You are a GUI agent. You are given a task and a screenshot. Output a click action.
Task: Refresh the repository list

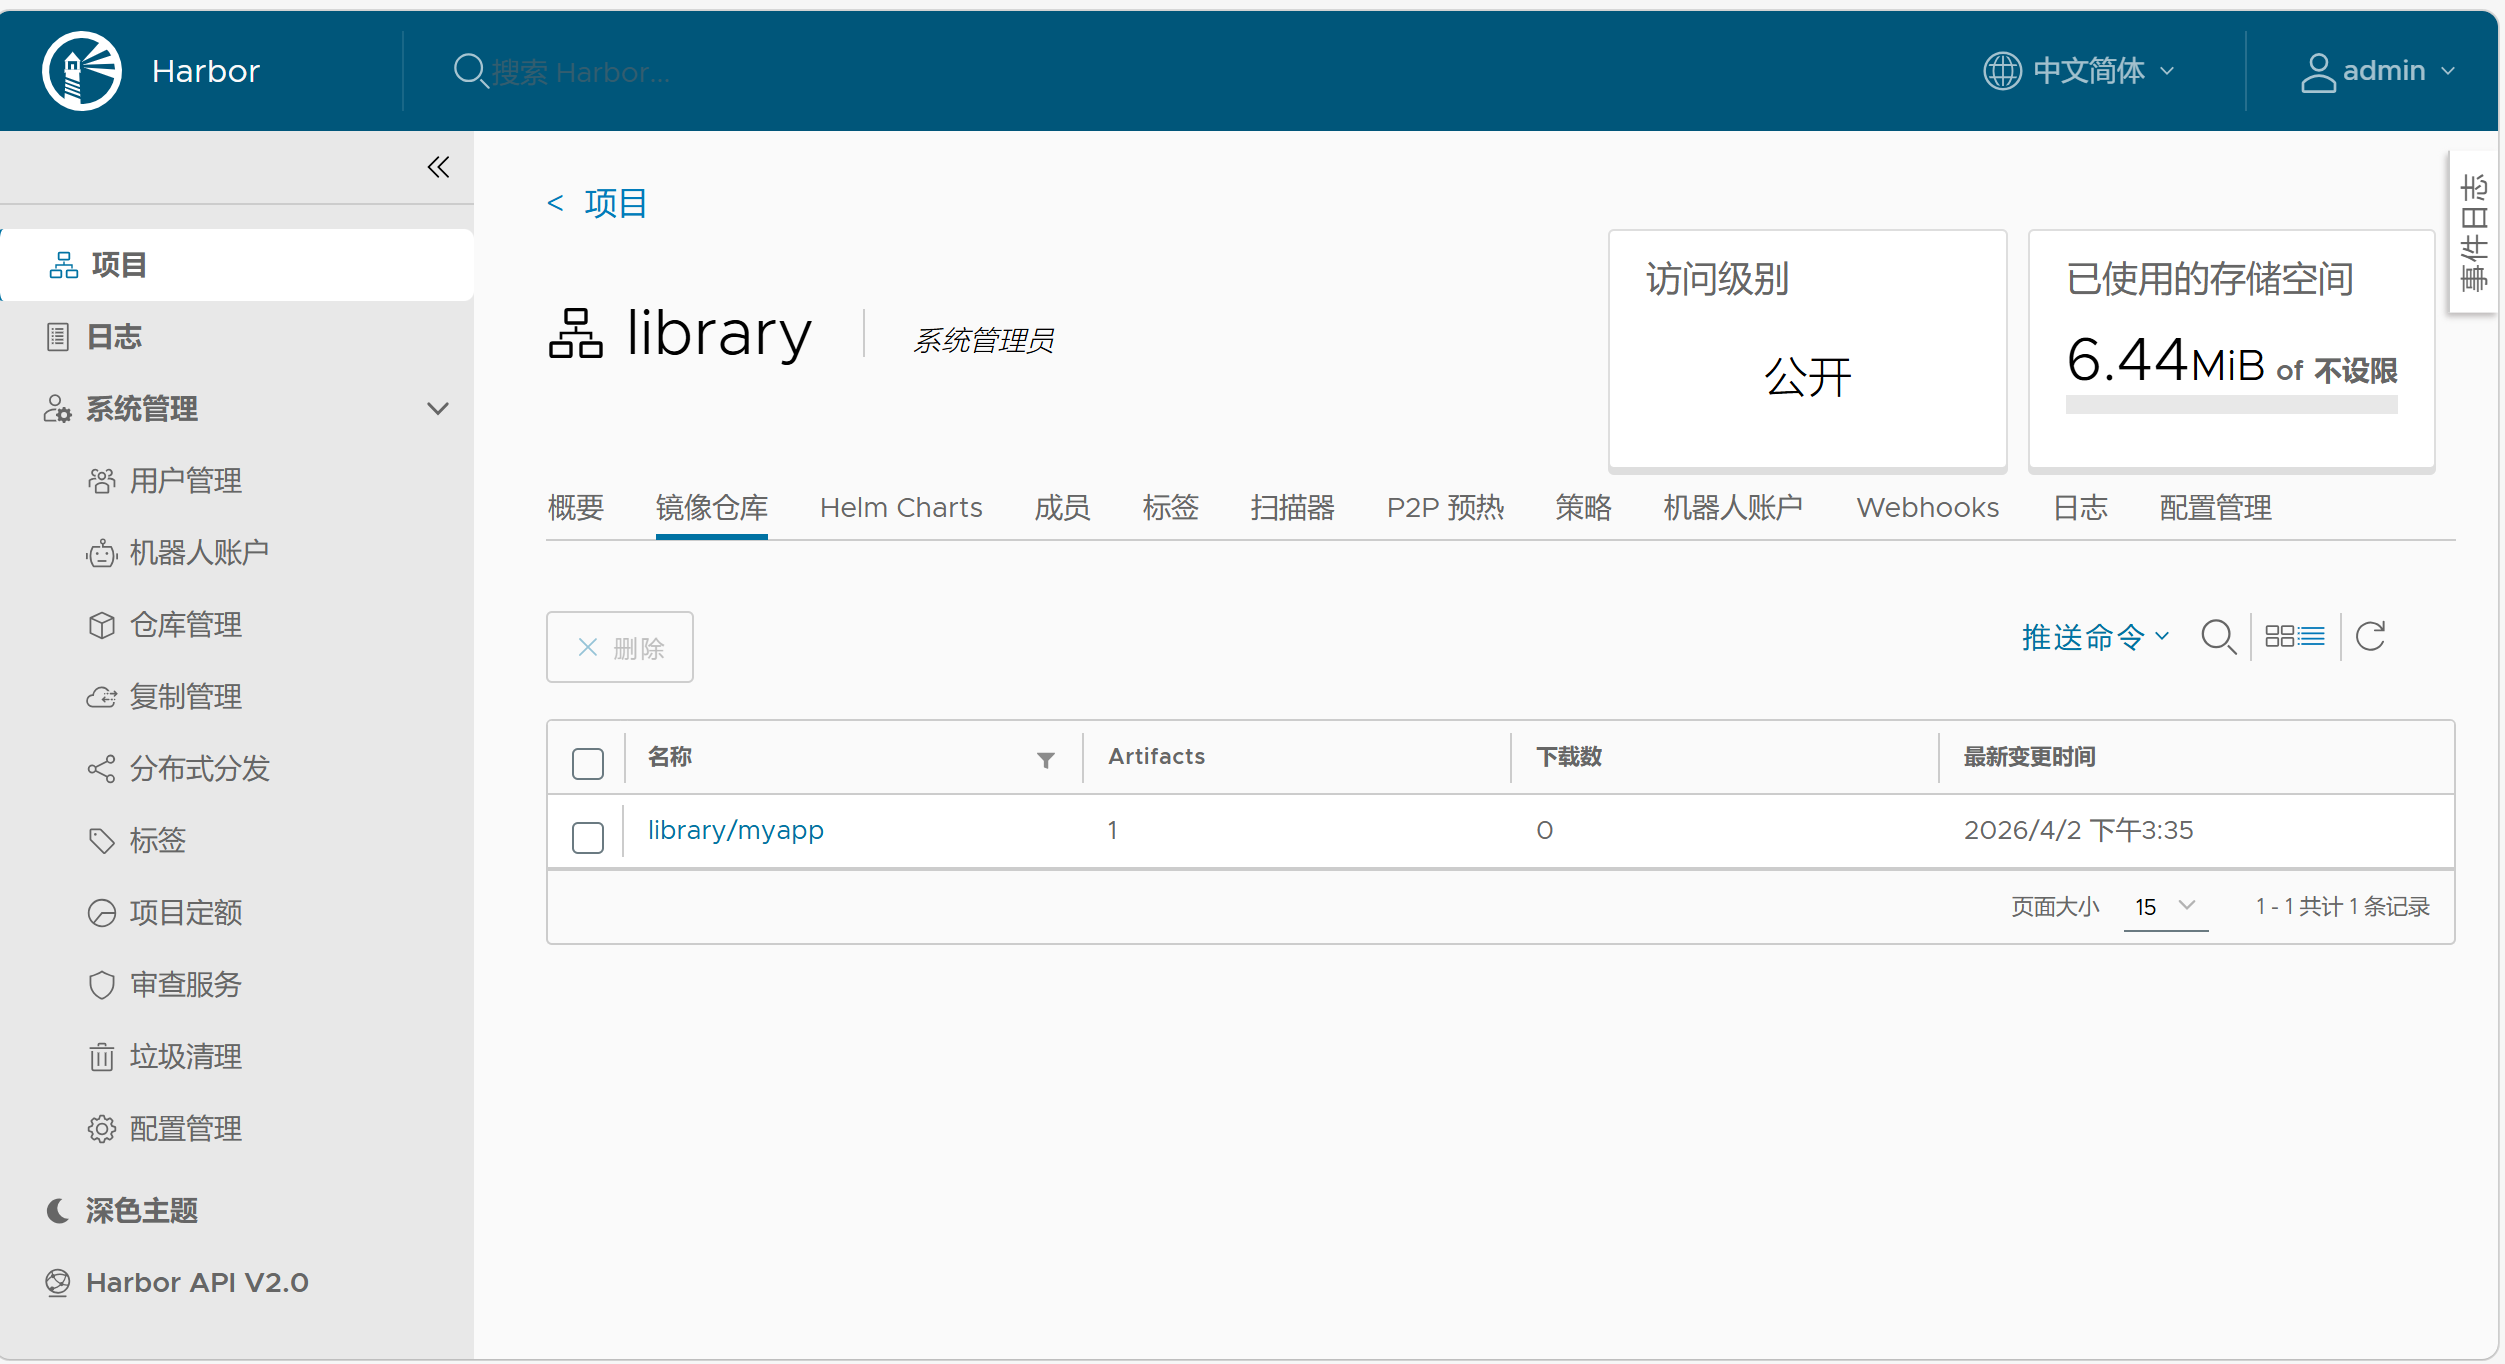click(2370, 637)
